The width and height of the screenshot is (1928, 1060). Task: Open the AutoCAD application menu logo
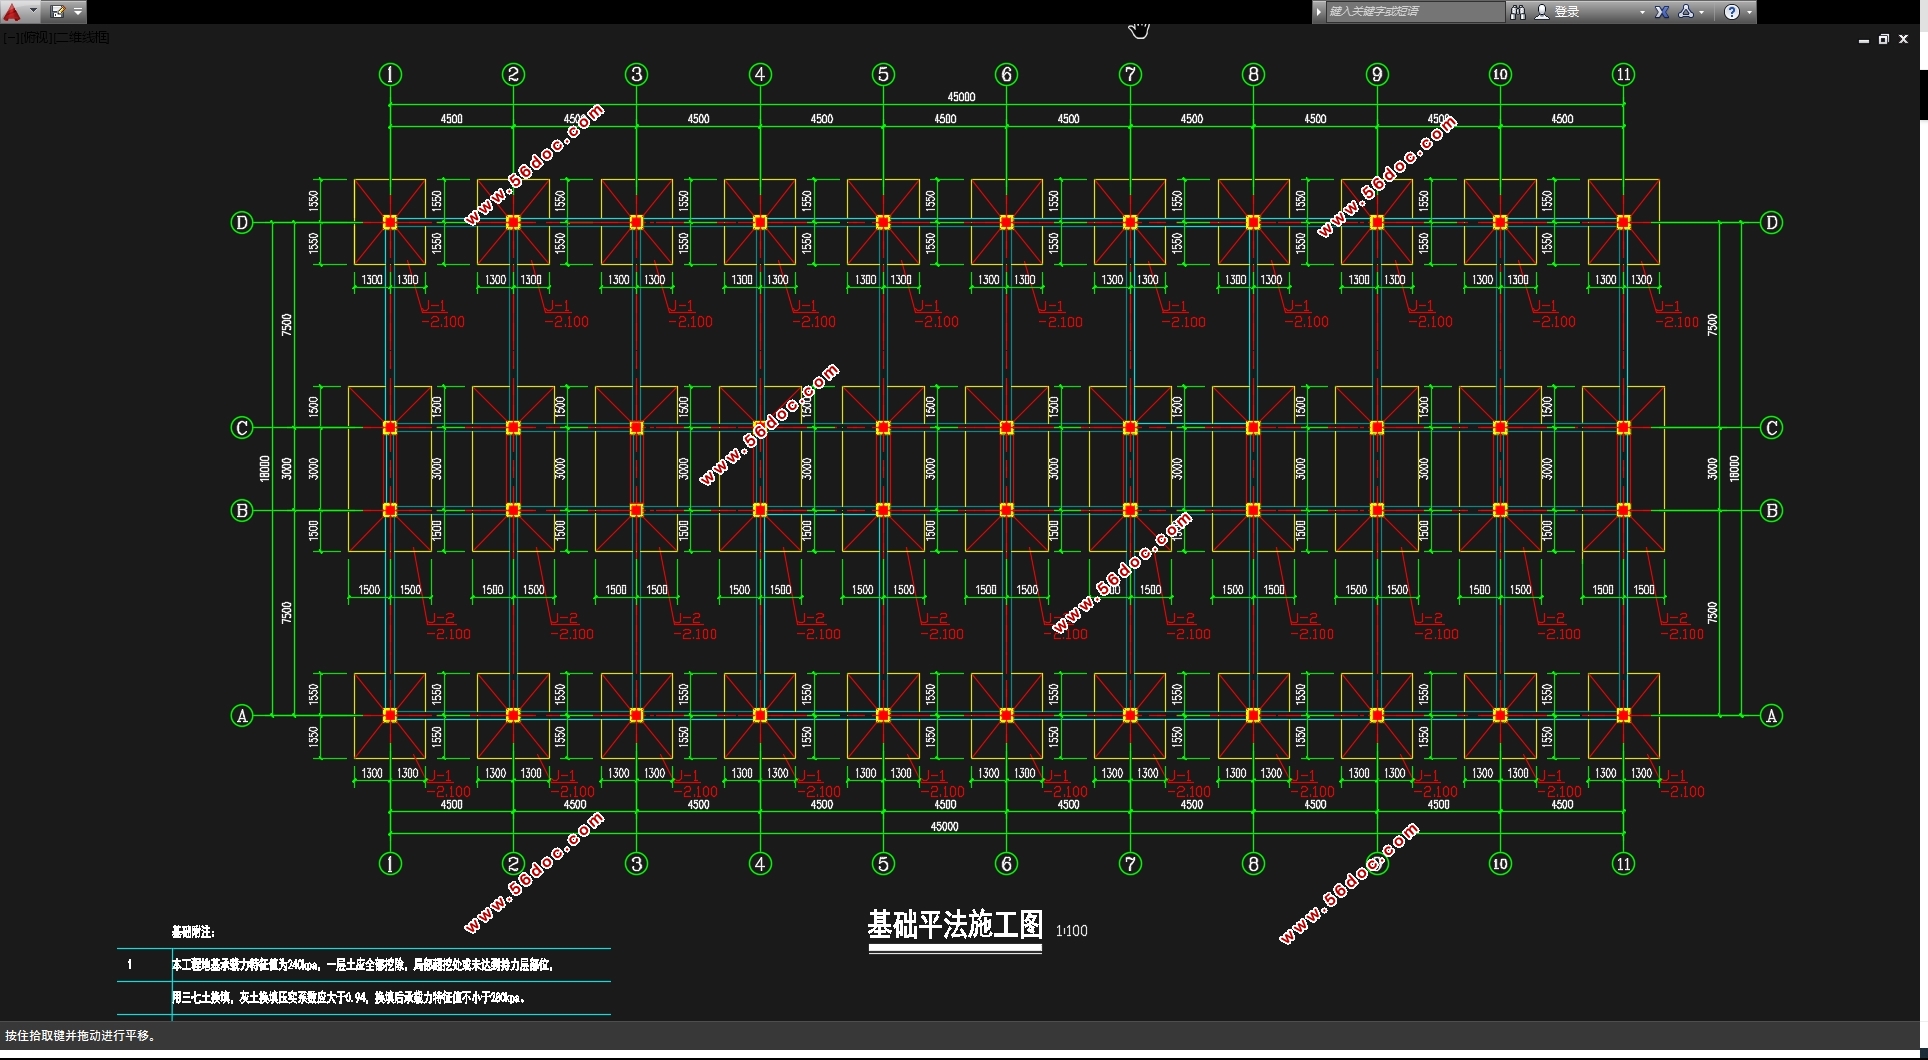pyautogui.click(x=12, y=12)
